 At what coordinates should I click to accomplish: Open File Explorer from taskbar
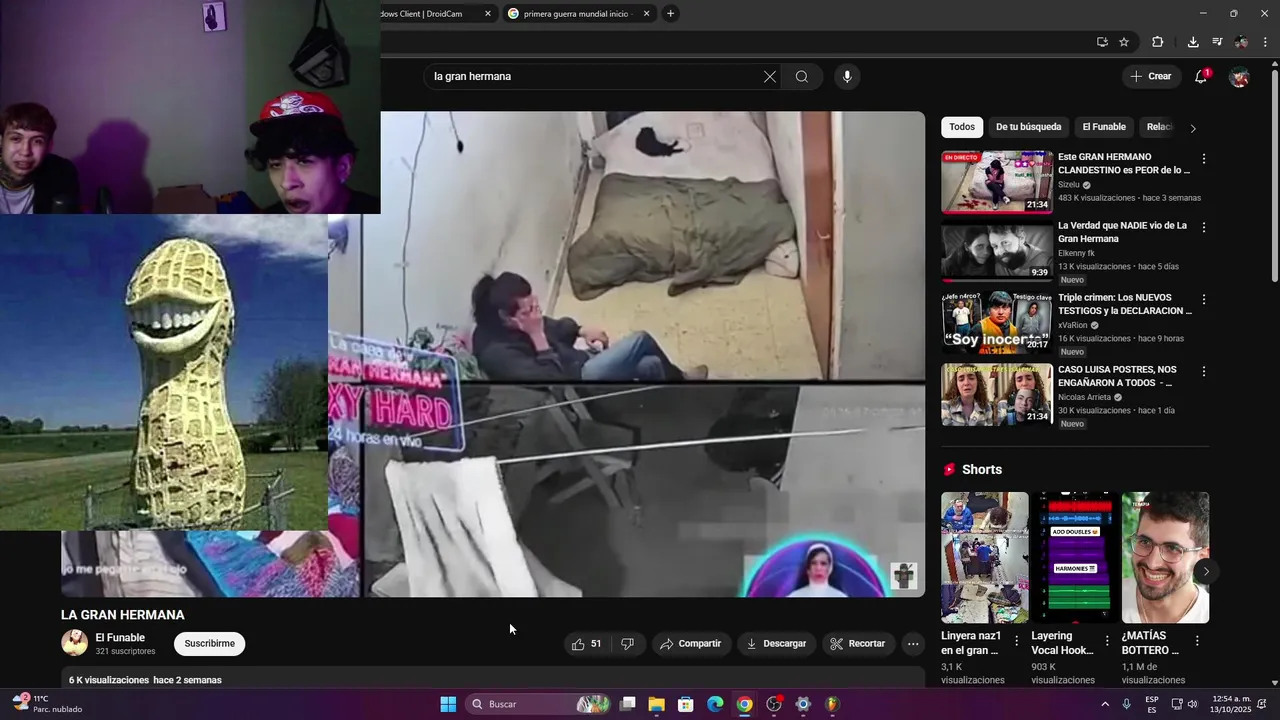coord(656,704)
